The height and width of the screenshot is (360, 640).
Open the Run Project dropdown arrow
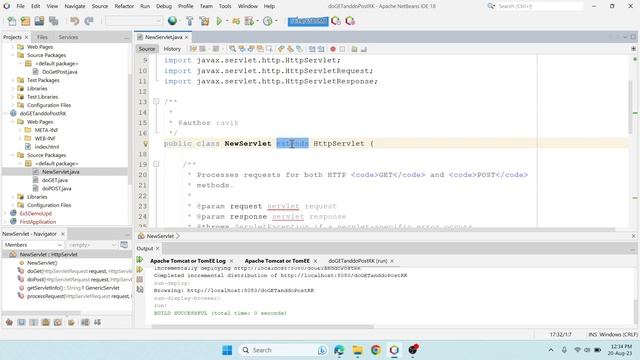(227, 21)
